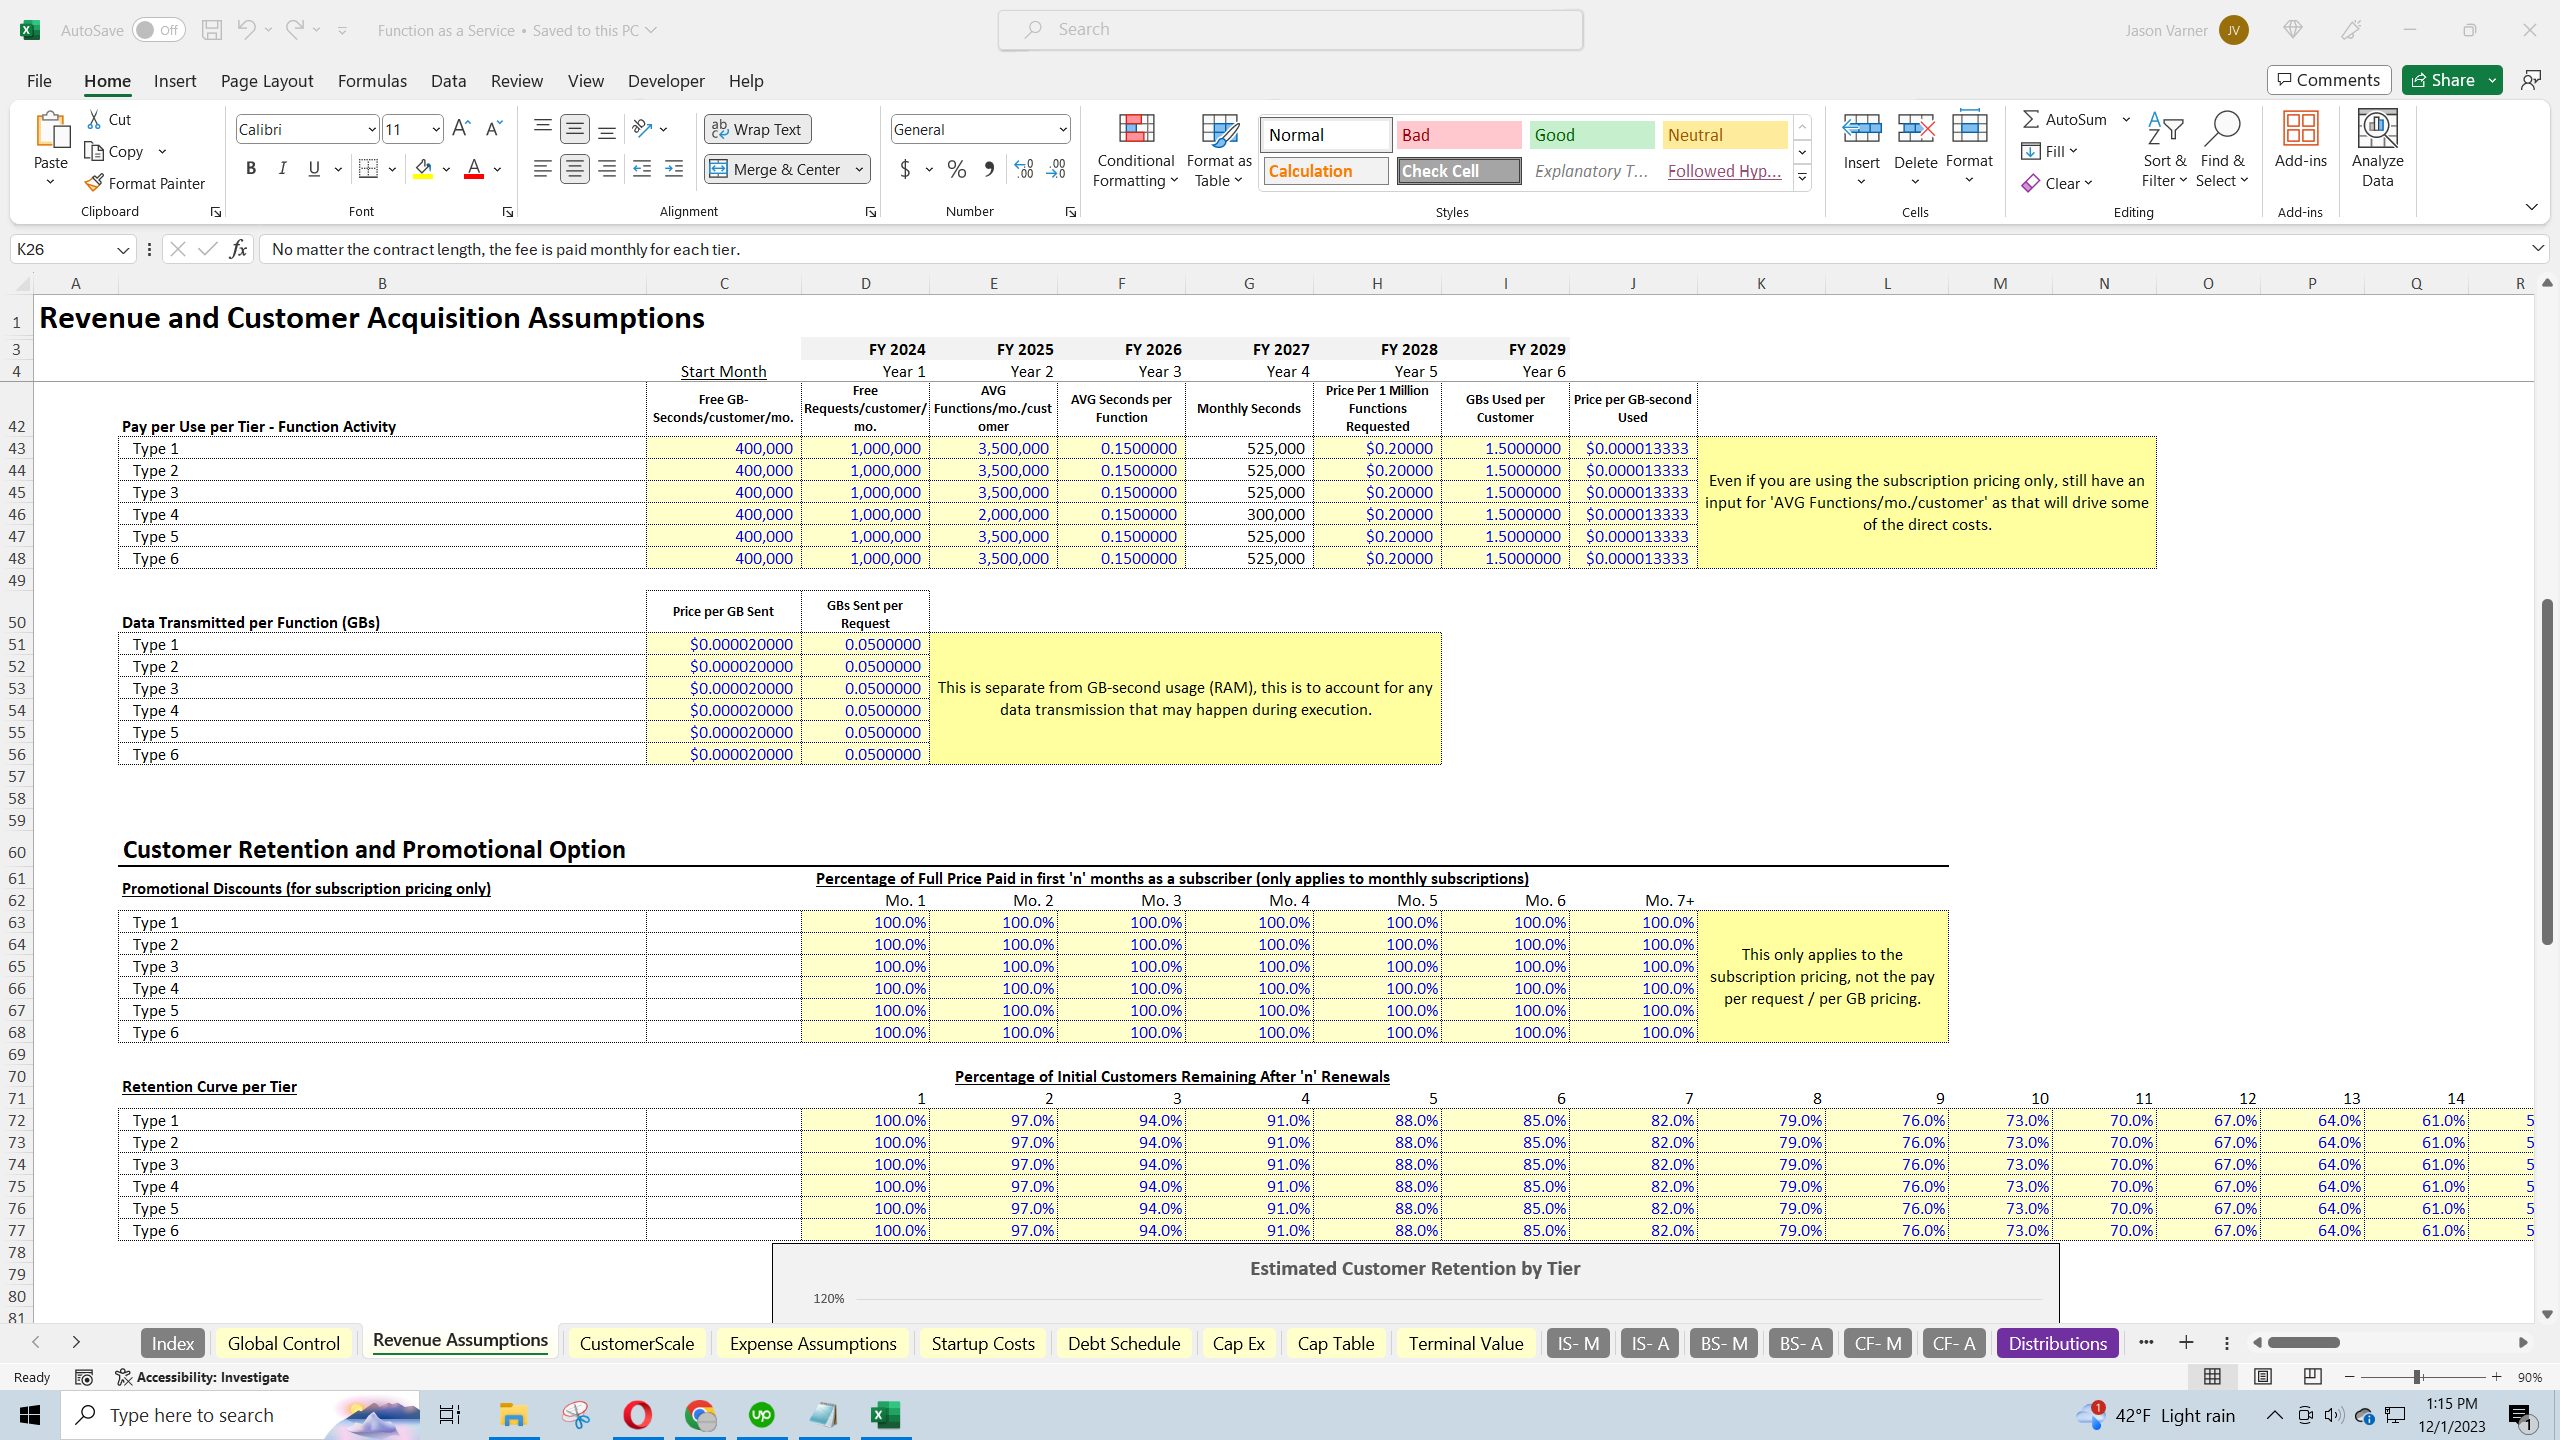The image size is (2560, 1440).
Task: Increase font size with the larger A icon
Action: [x=461, y=128]
